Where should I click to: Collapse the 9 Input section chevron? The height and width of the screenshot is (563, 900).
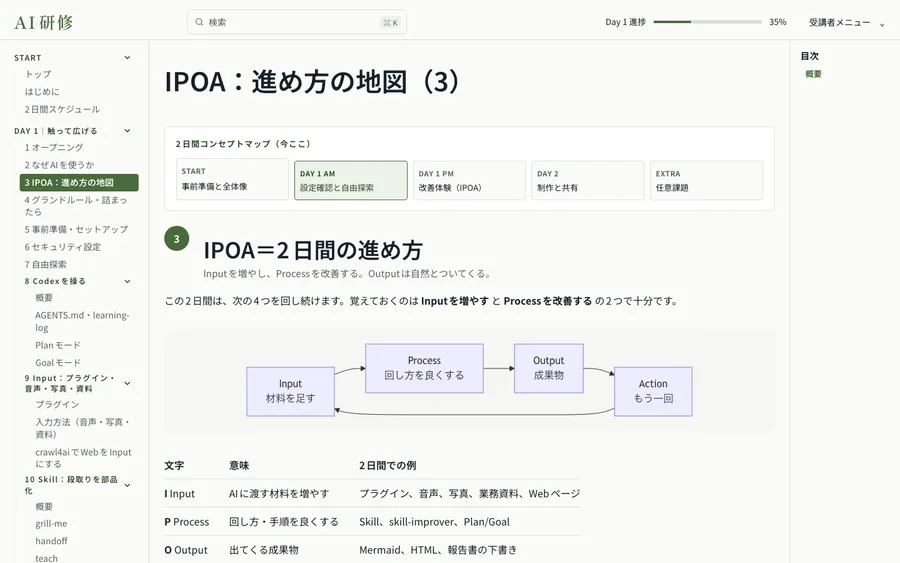(x=127, y=383)
